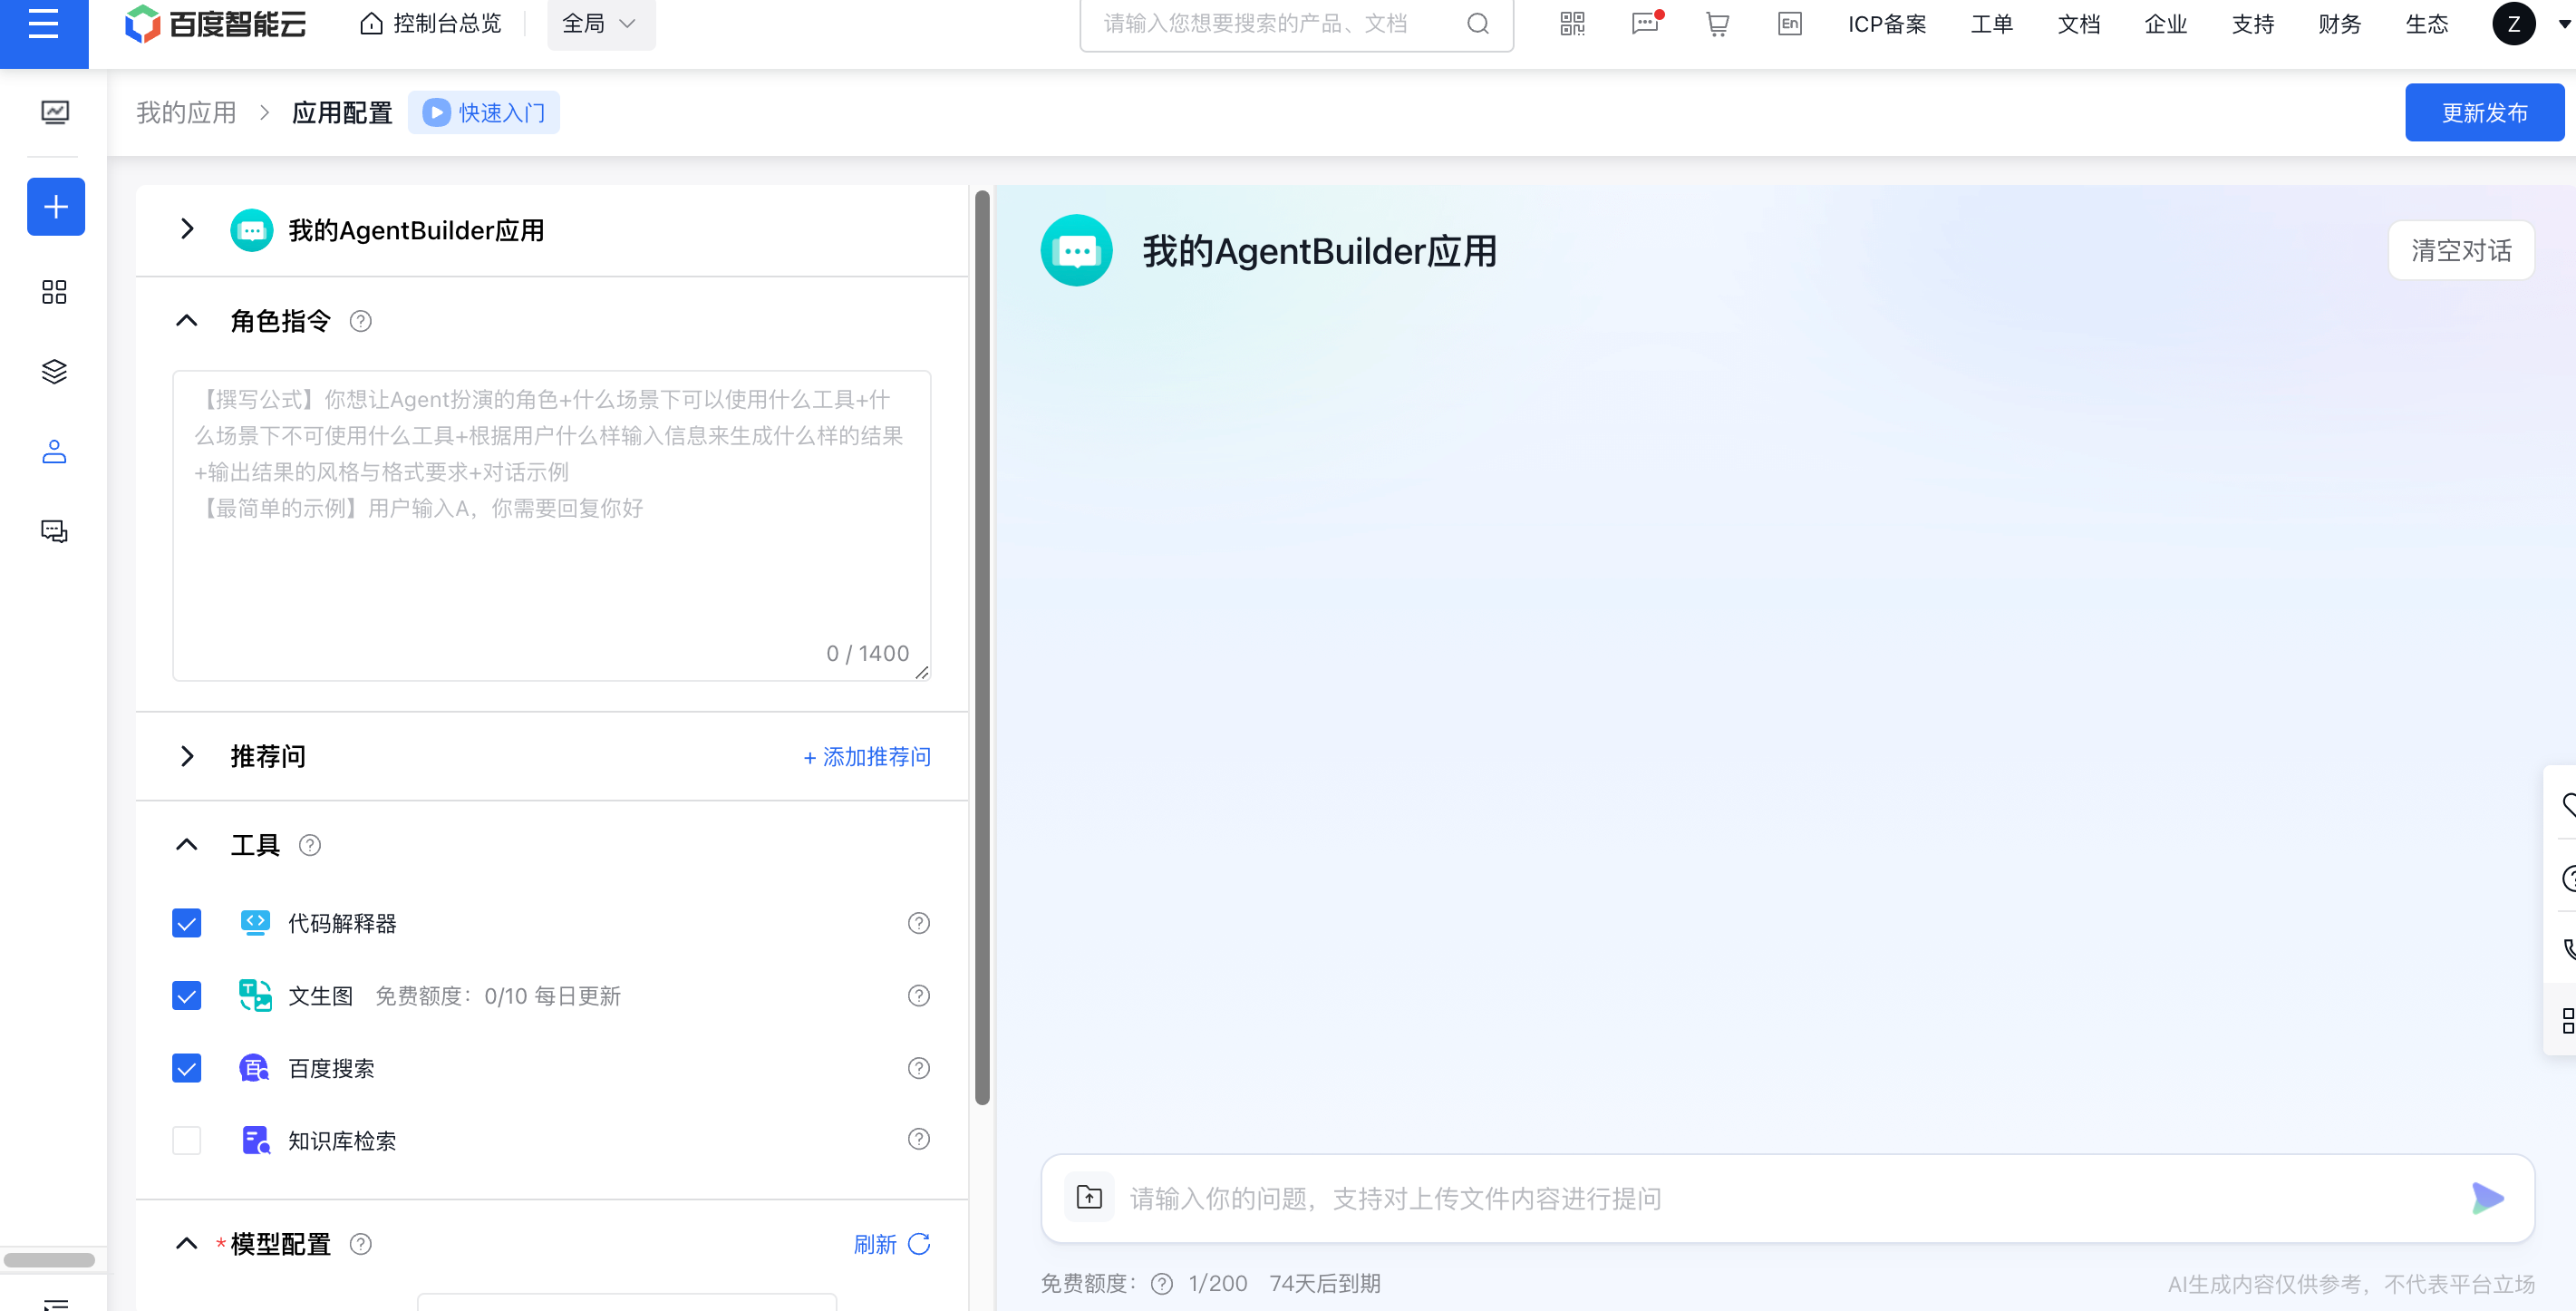Click the refresh circular arrow icon

919,1243
